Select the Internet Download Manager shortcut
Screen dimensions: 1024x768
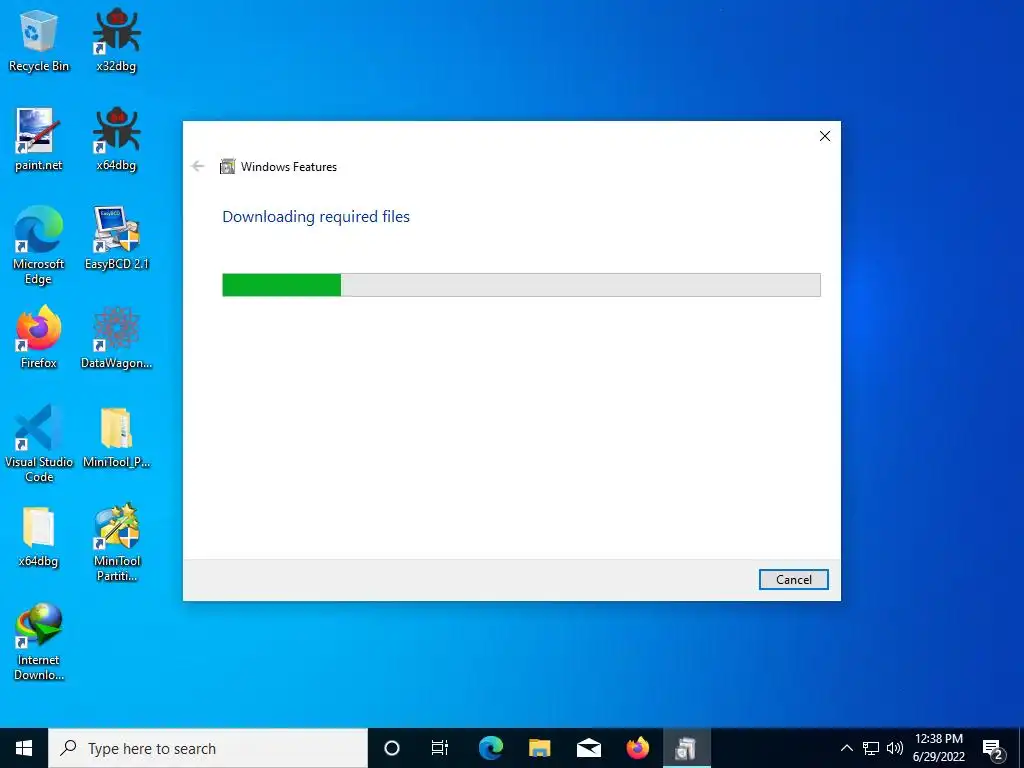click(39, 642)
